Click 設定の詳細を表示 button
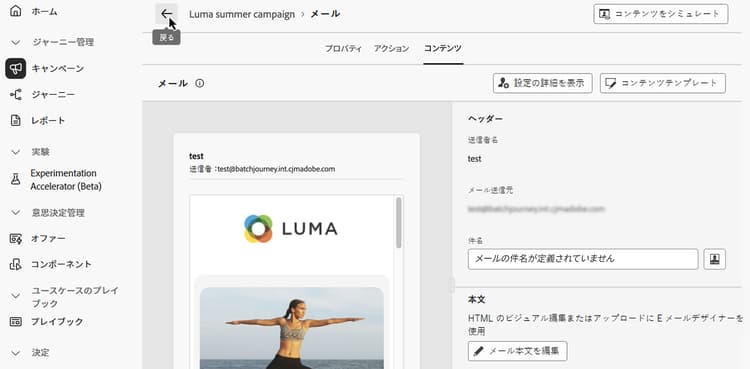The height and width of the screenshot is (369, 750). (543, 83)
